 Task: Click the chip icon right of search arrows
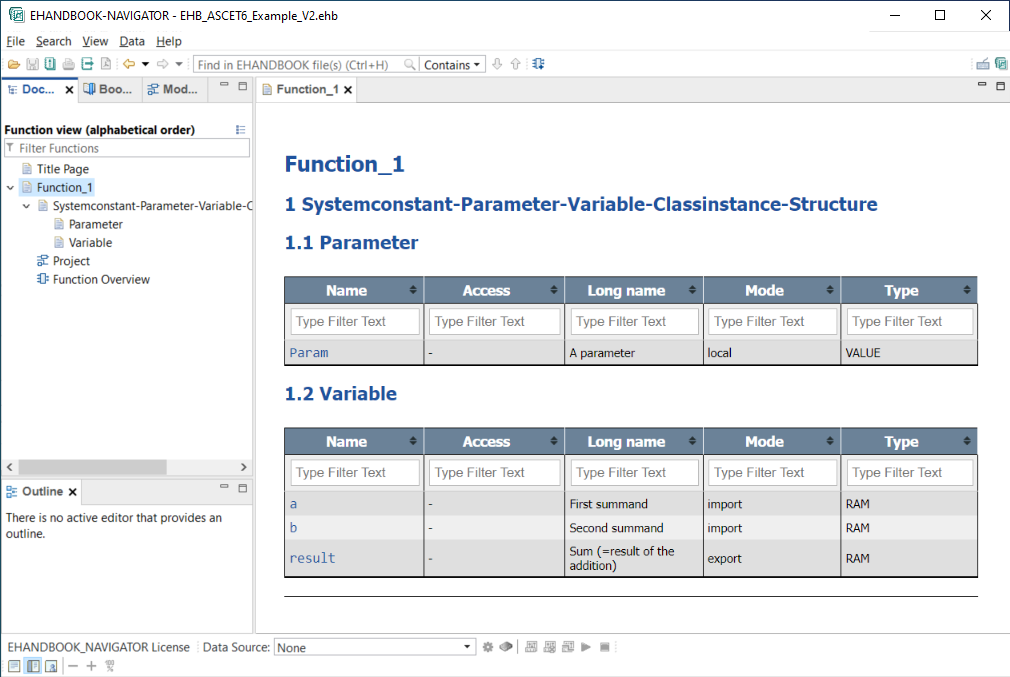pyautogui.click(x=539, y=65)
